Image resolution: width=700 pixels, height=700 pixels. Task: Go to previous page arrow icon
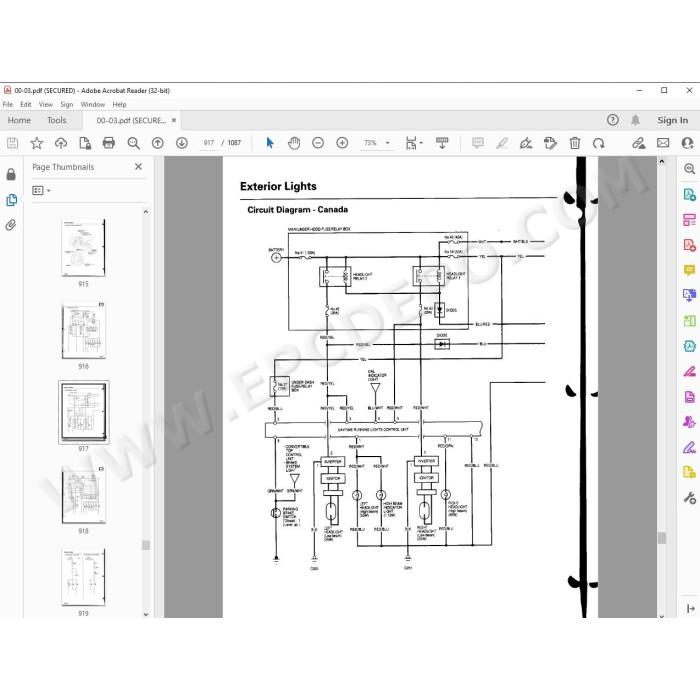tap(158, 143)
